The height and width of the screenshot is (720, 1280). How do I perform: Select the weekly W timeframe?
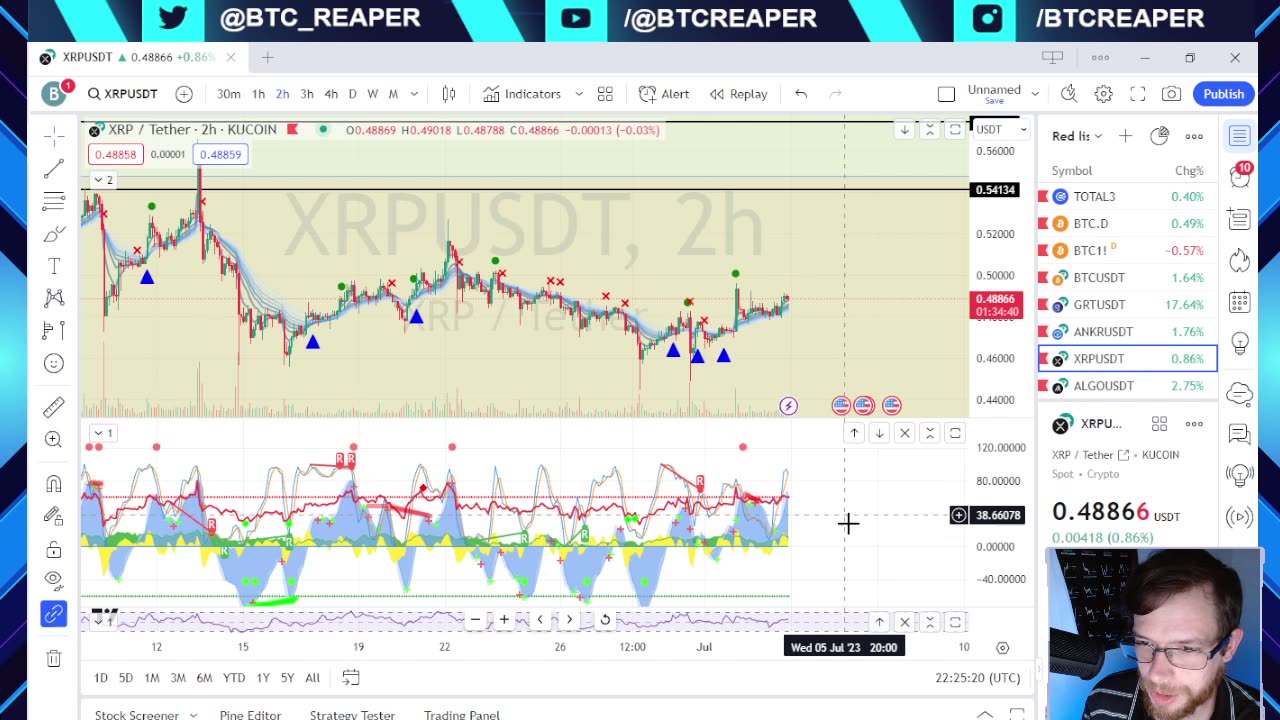pyautogui.click(x=372, y=94)
